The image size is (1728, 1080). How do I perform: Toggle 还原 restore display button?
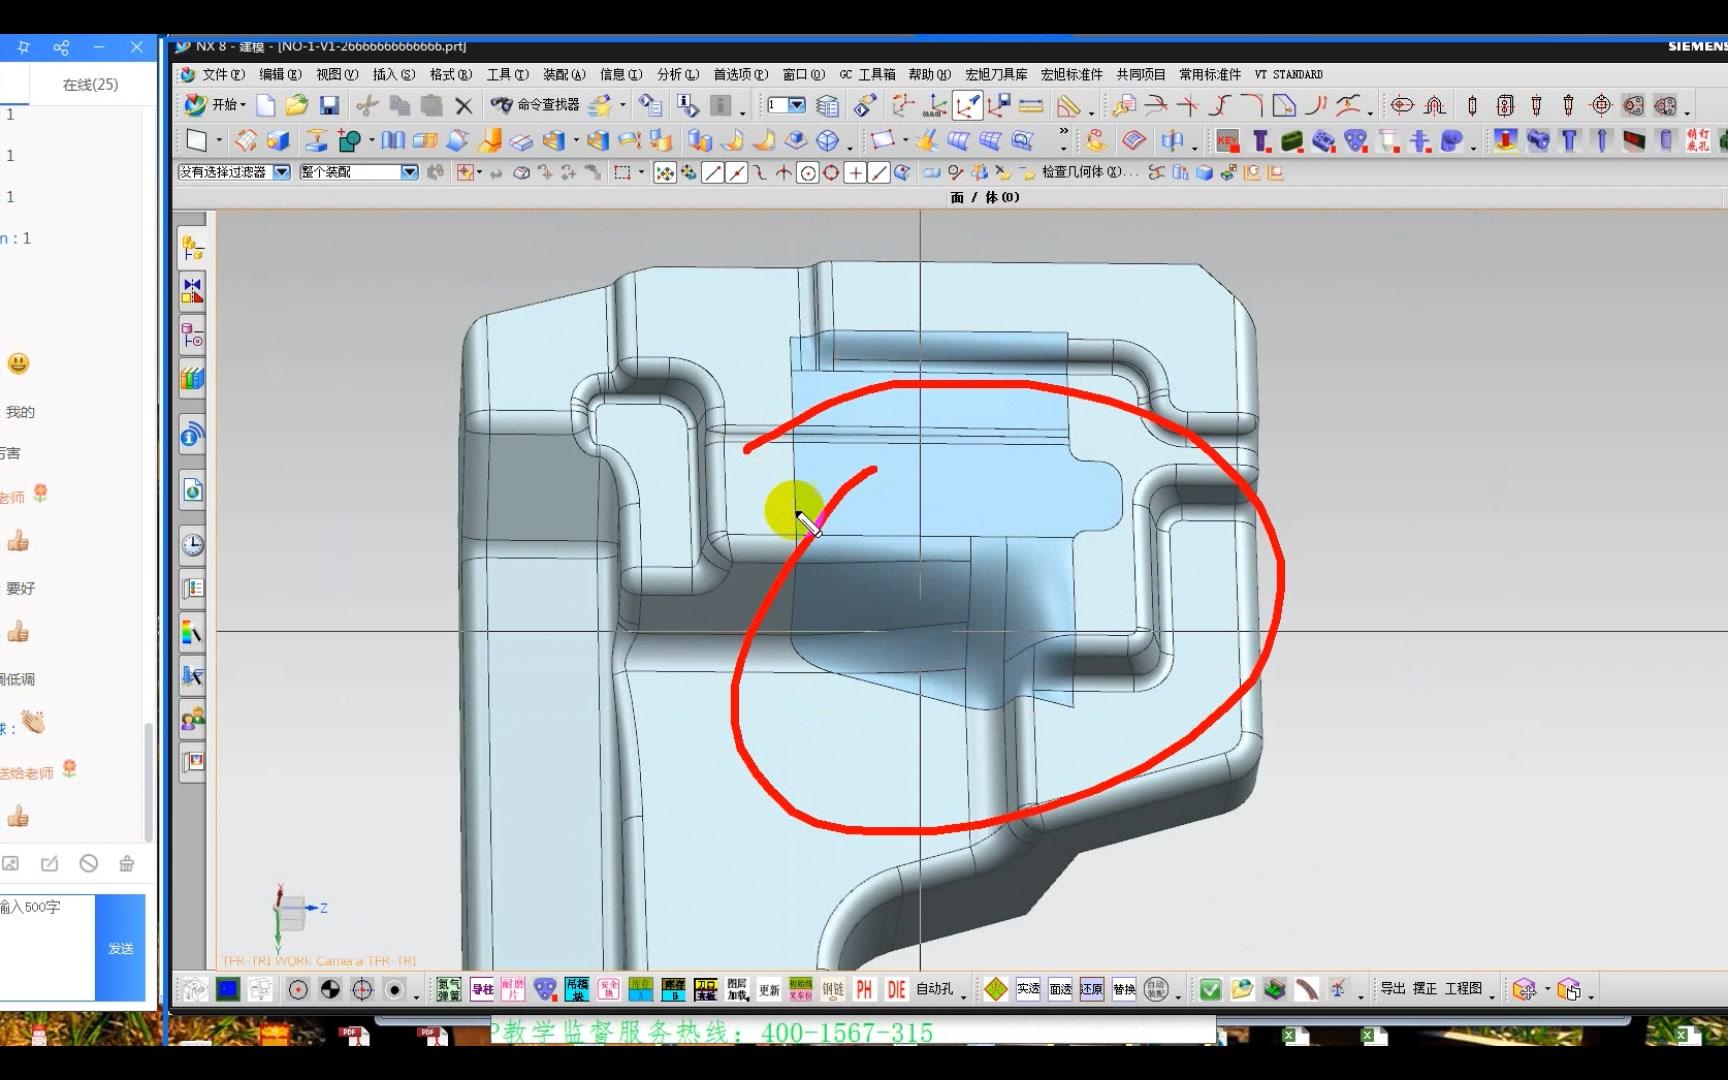click(x=1092, y=989)
